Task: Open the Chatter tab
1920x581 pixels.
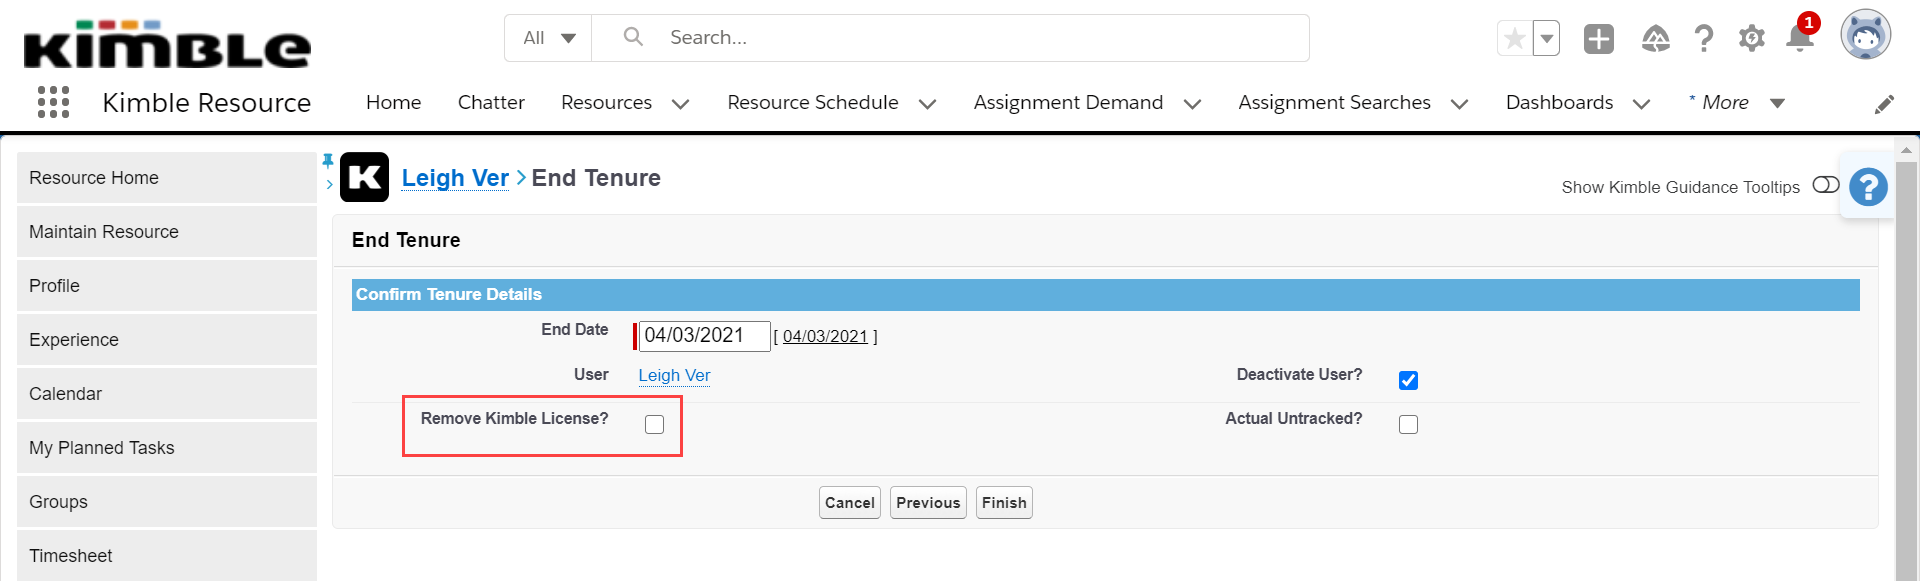Action: point(491,103)
